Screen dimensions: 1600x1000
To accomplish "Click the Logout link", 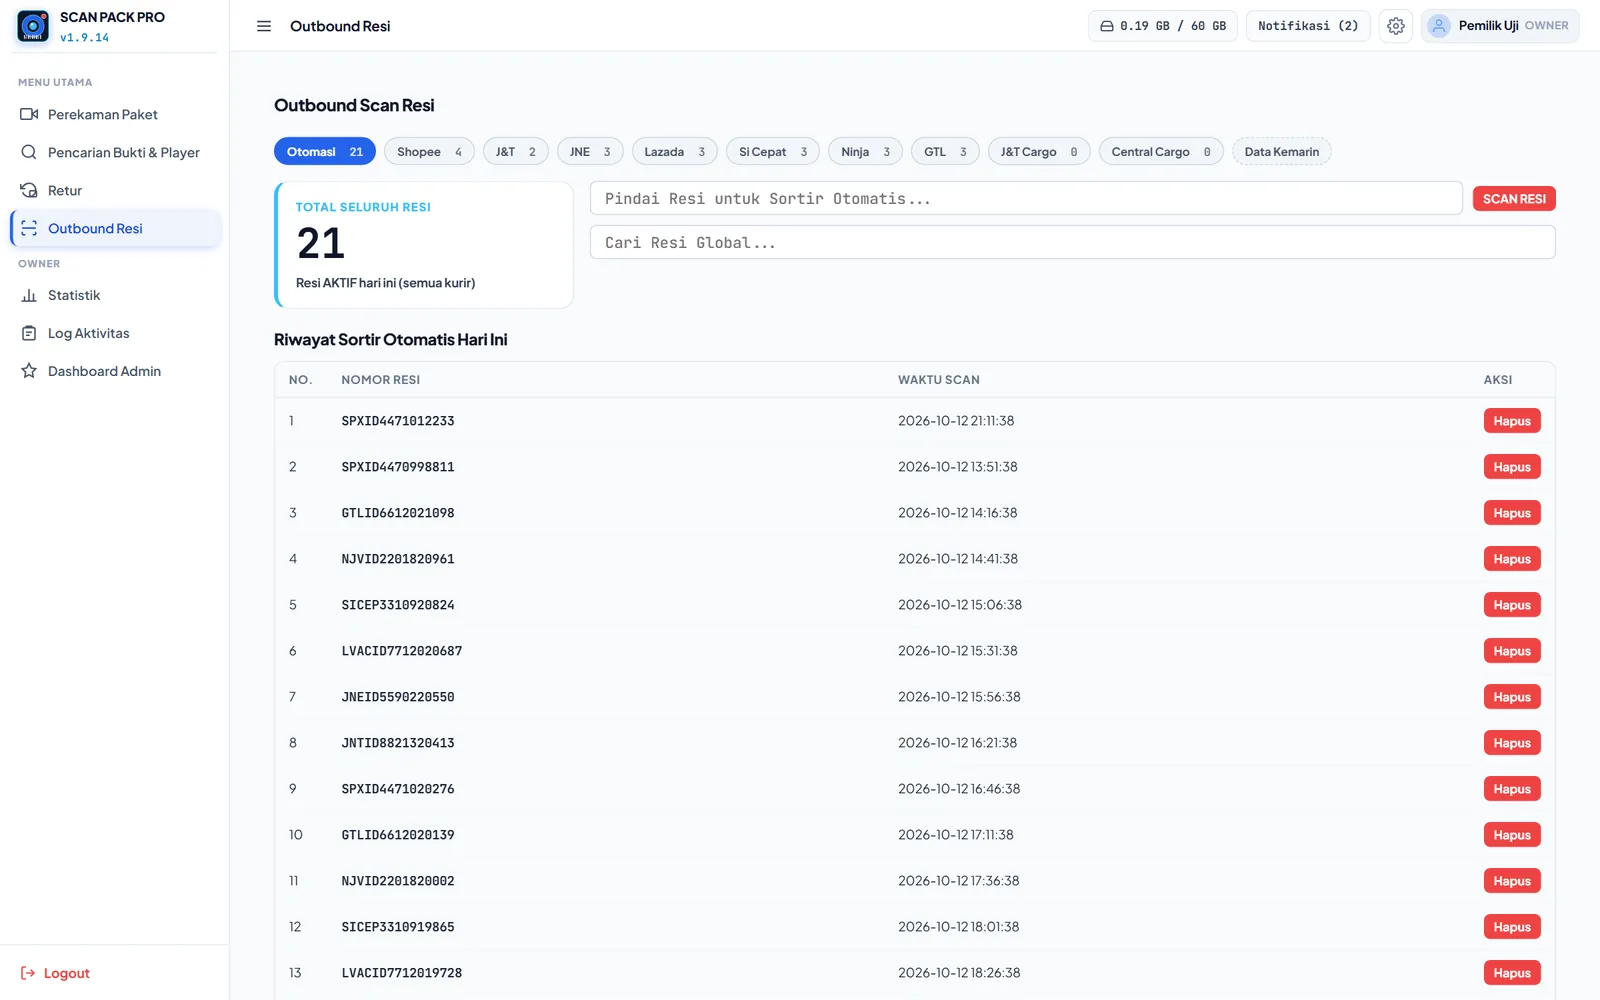I will [x=55, y=973].
